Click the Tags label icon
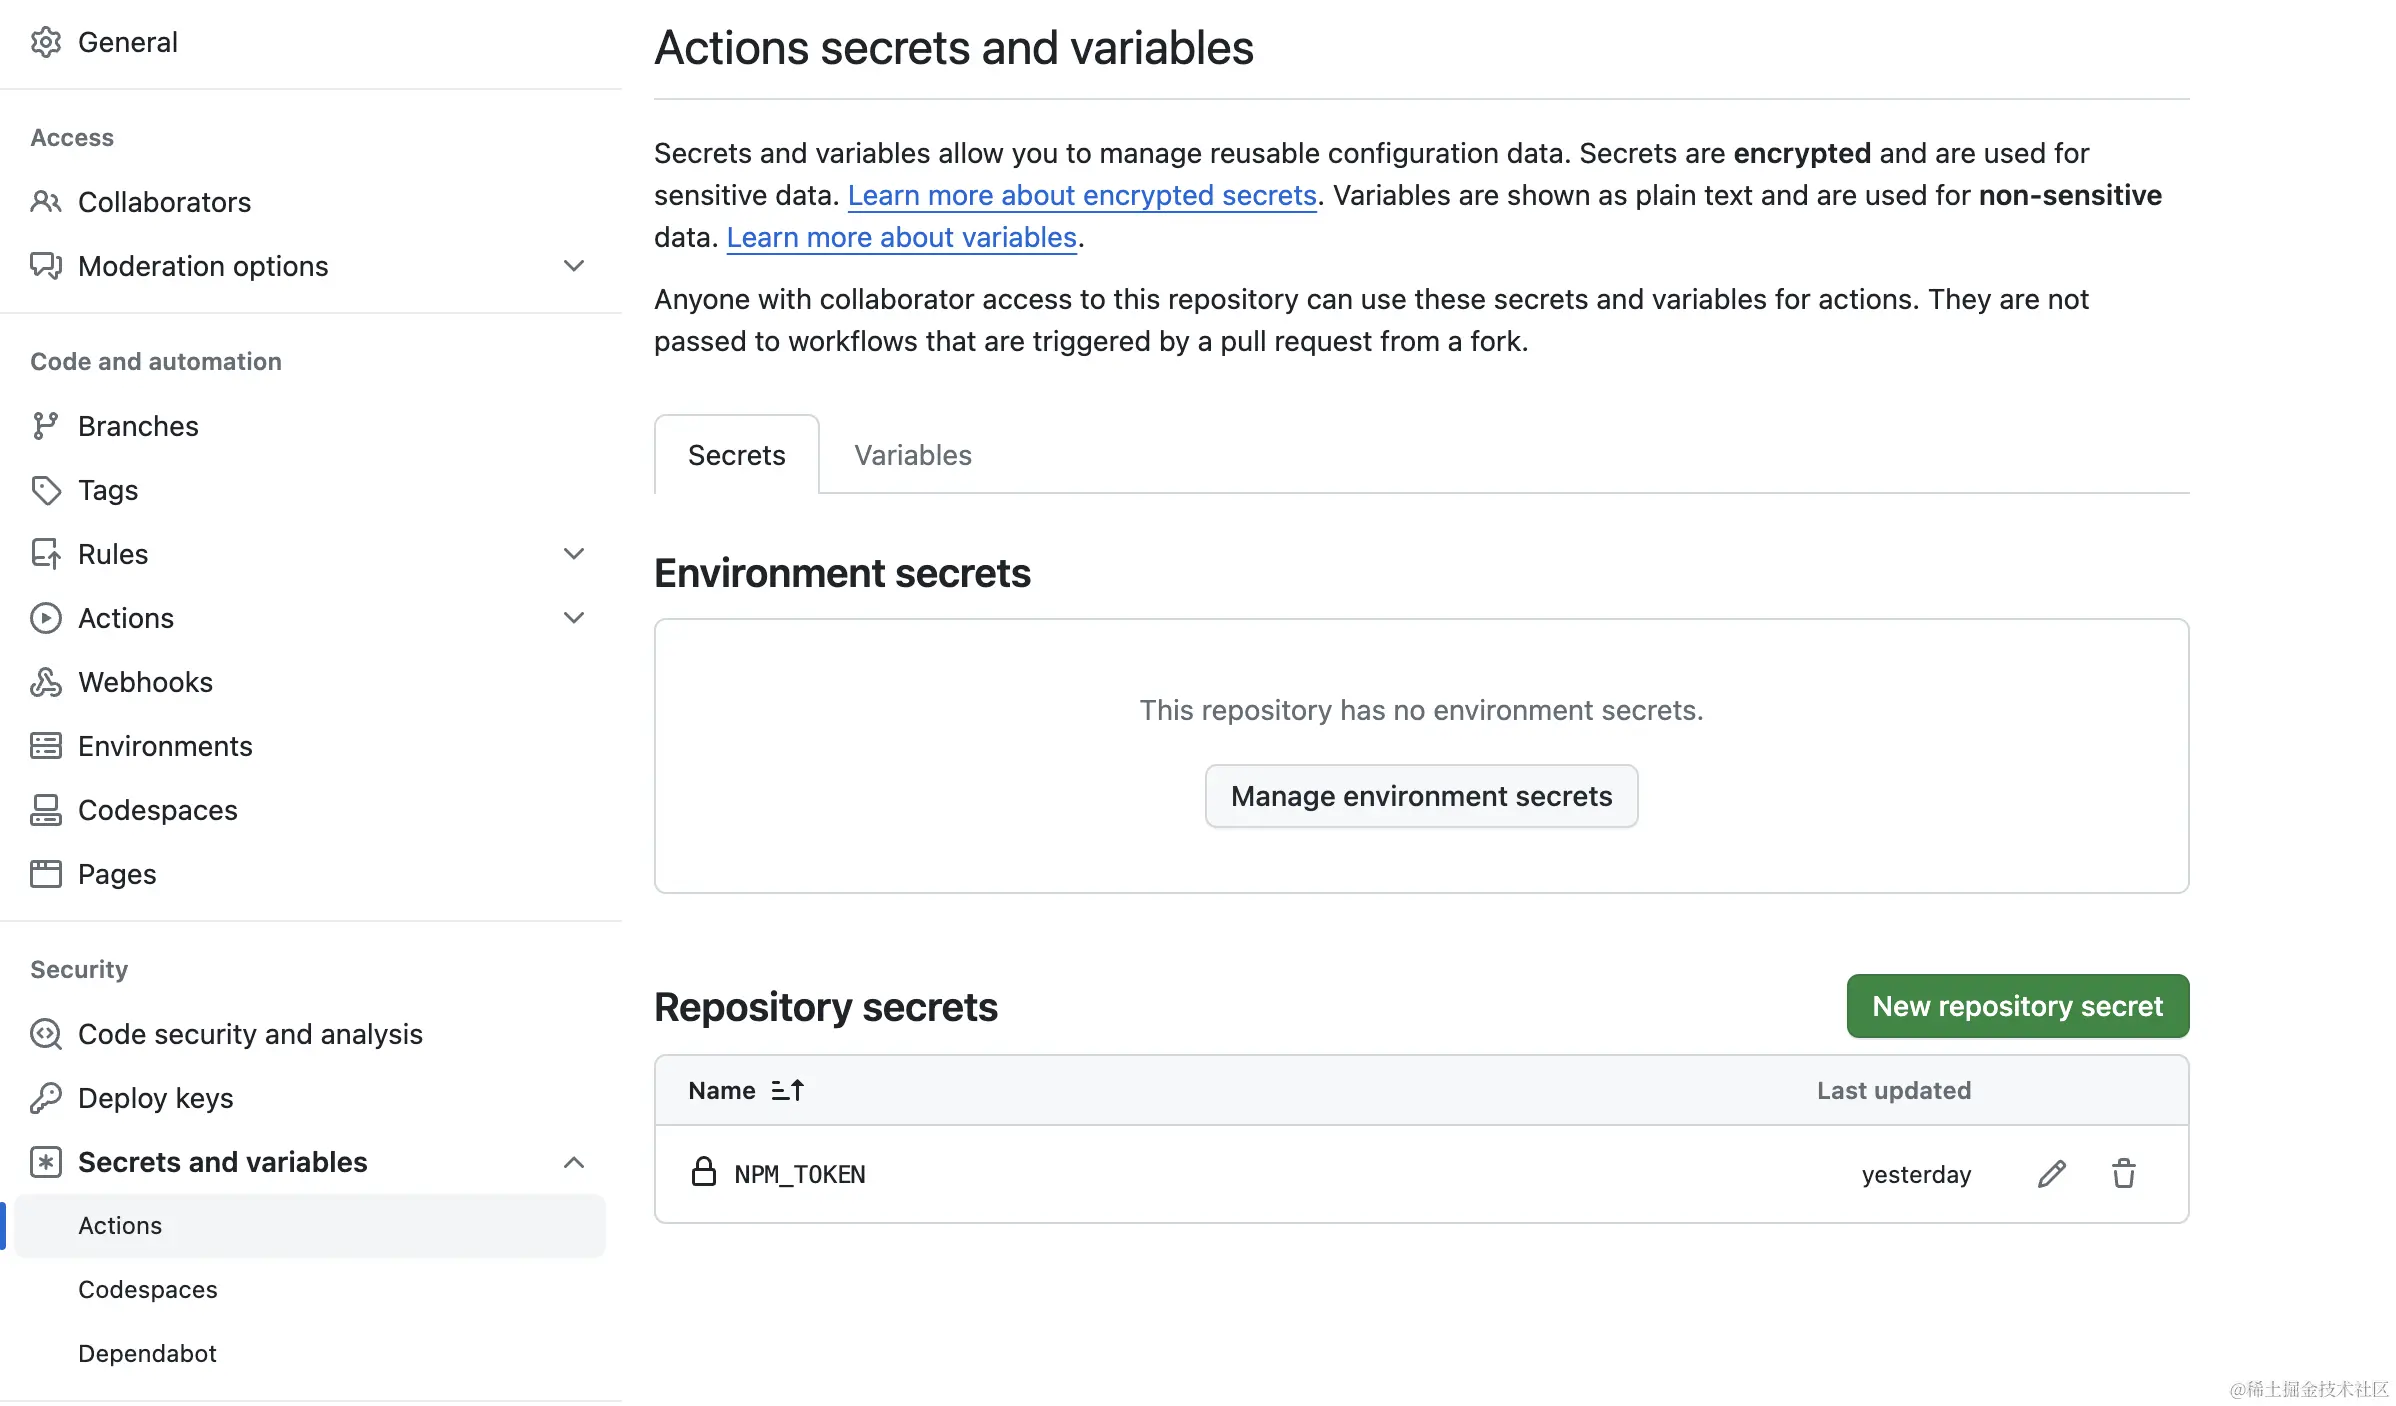 tap(46, 490)
